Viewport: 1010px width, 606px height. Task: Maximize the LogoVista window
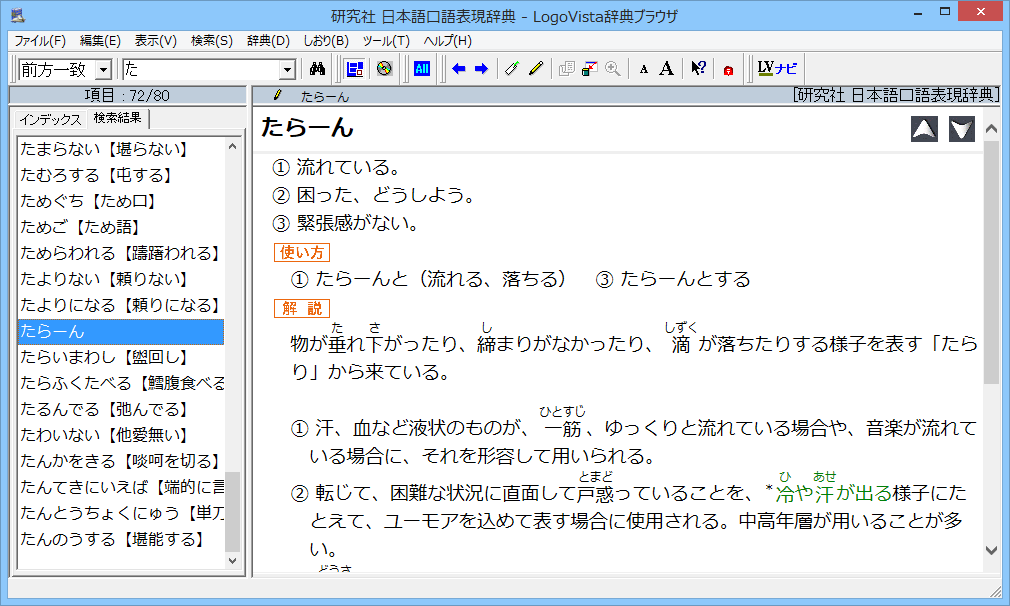point(945,12)
